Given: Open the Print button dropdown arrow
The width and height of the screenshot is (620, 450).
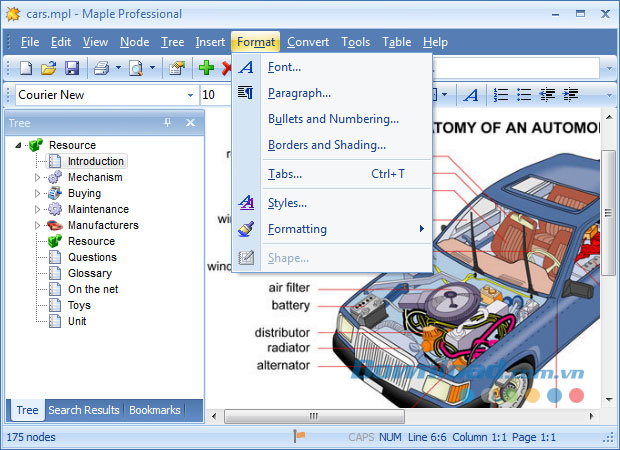Looking at the screenshot, I should (x=118, y=68).
